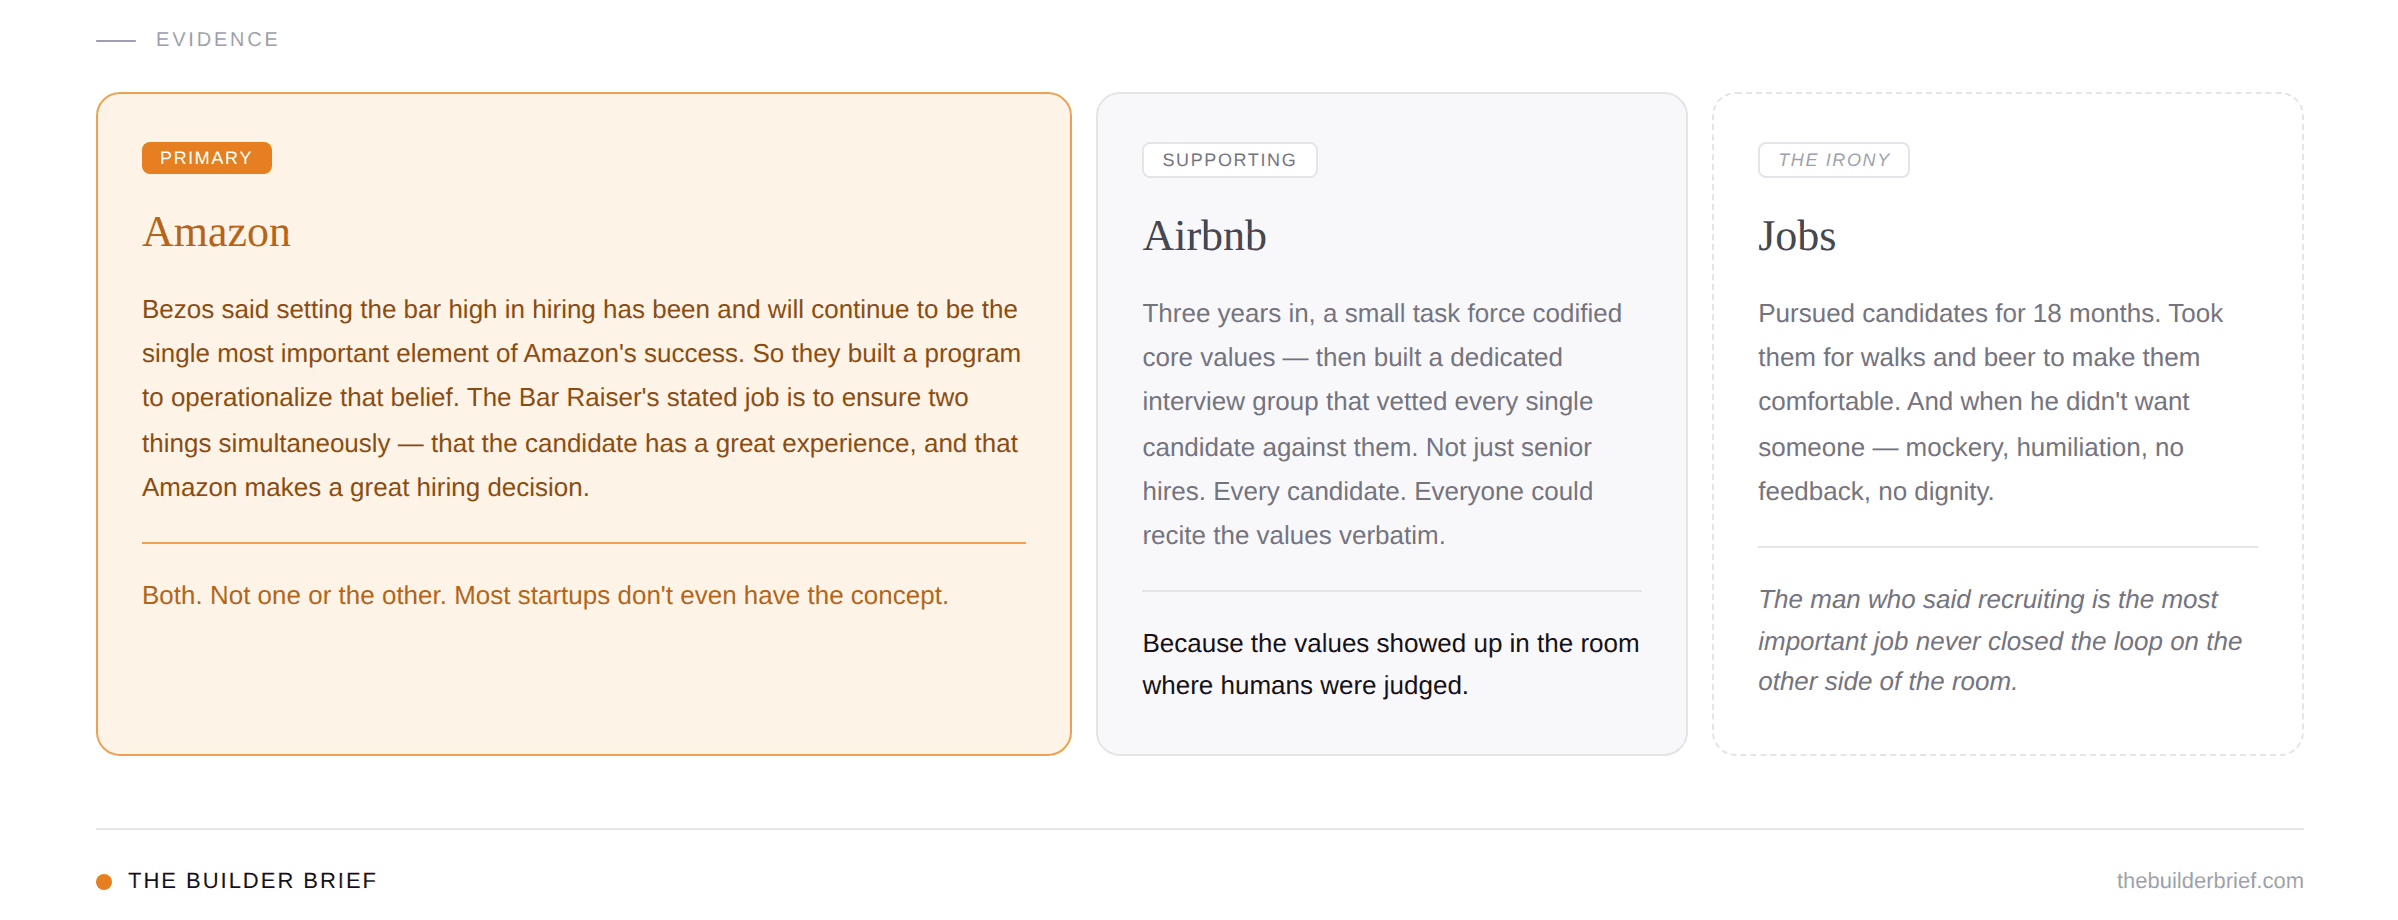The height and width of the screenshot is (920, 2398).
Task: Select the Airbnb heading
Action: [x=1204, y=236]
